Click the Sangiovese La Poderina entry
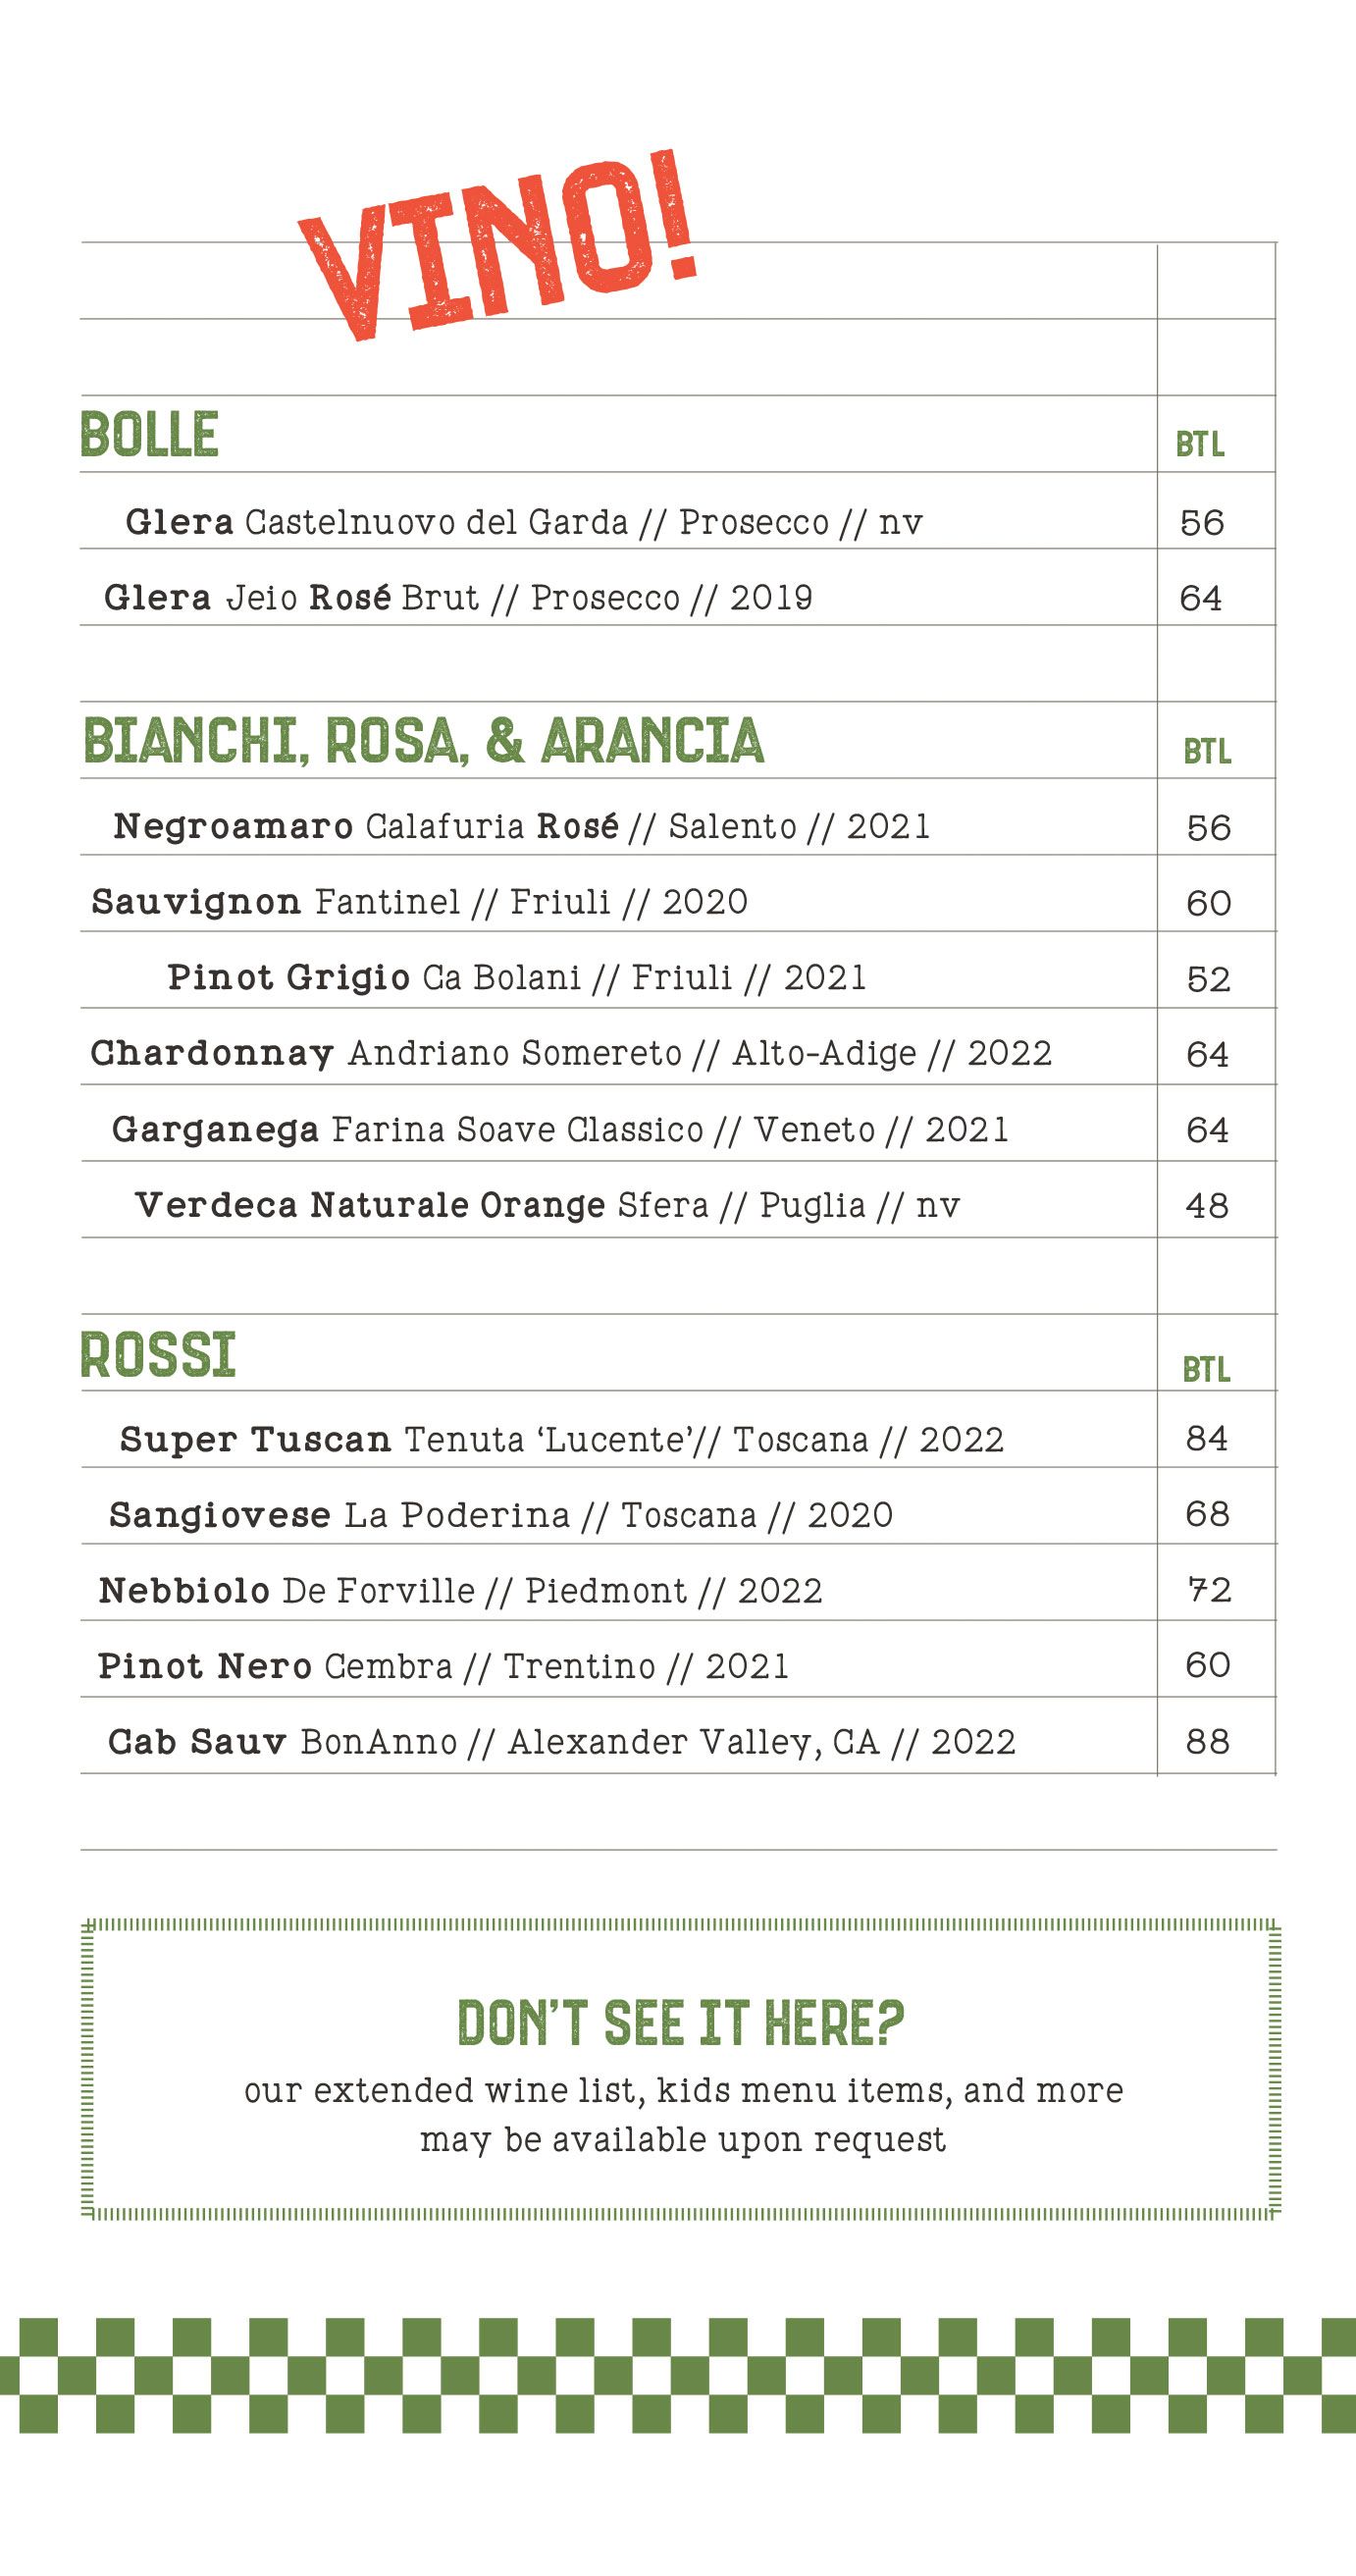The image size is (1356, 2576). [x=500, y=1516]
